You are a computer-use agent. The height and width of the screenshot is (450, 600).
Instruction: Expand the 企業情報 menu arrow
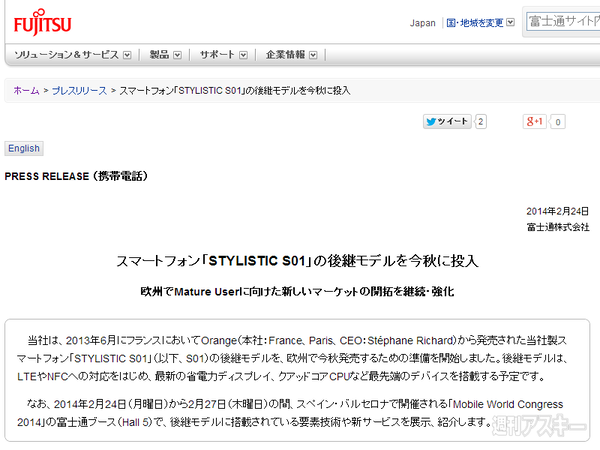(313, 55)
